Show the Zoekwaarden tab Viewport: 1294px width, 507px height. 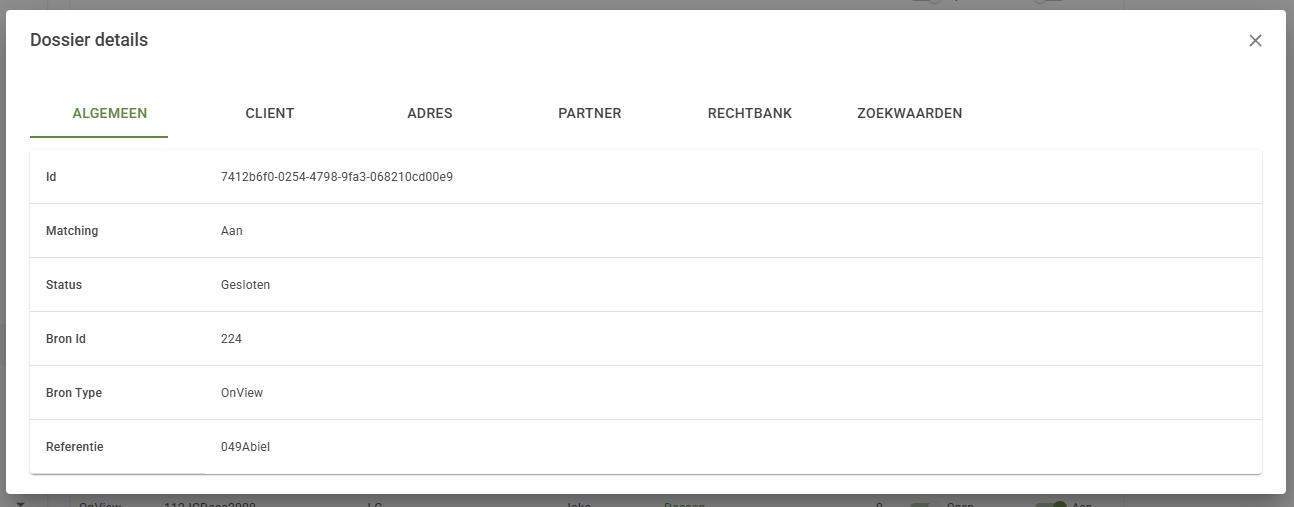click(910, 113)
